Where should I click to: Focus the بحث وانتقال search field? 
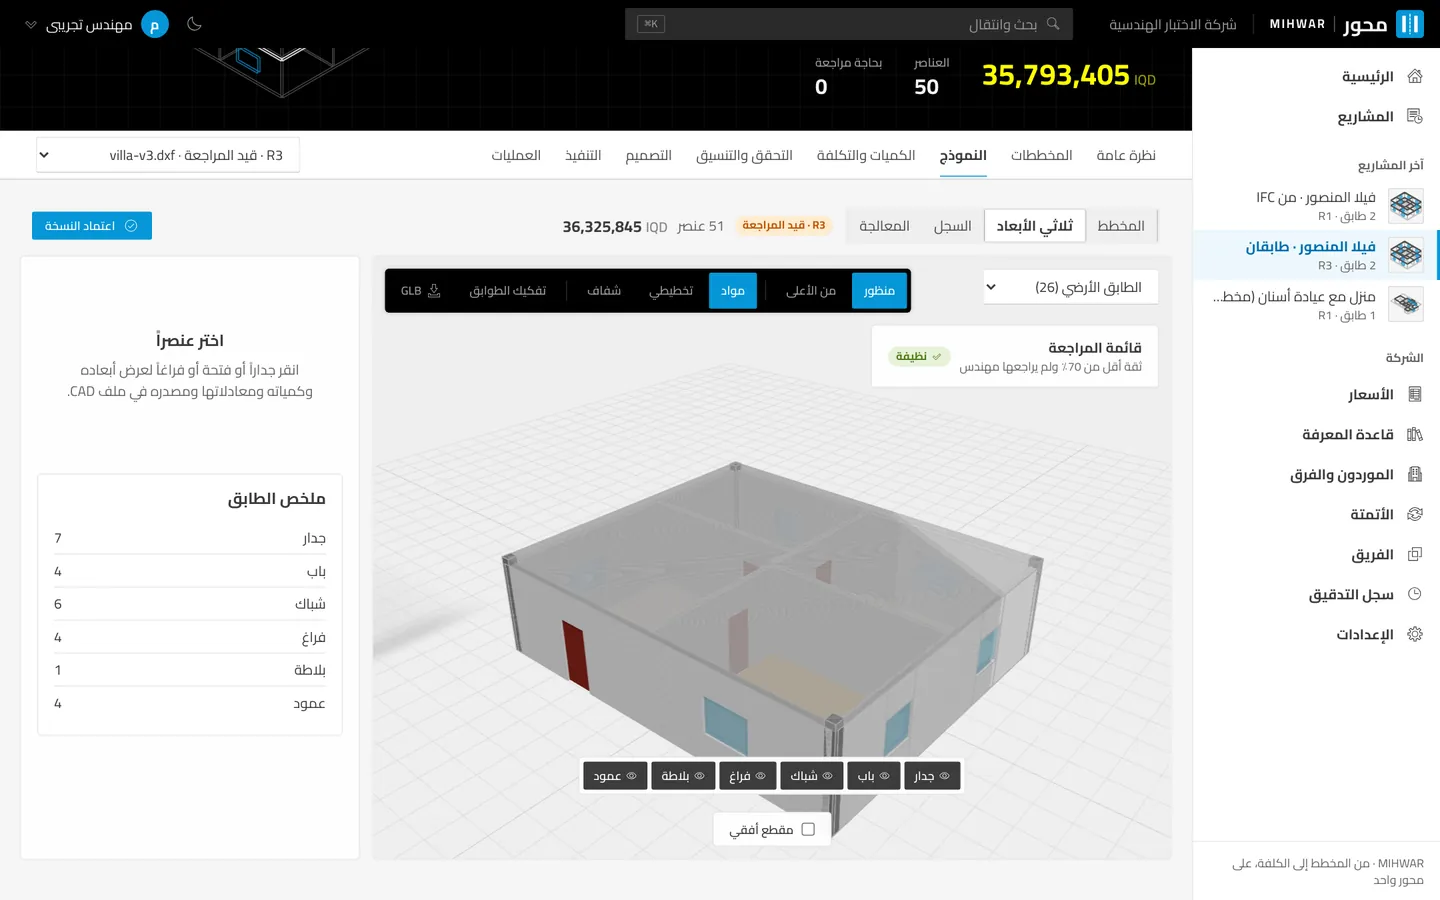(849, 24)
